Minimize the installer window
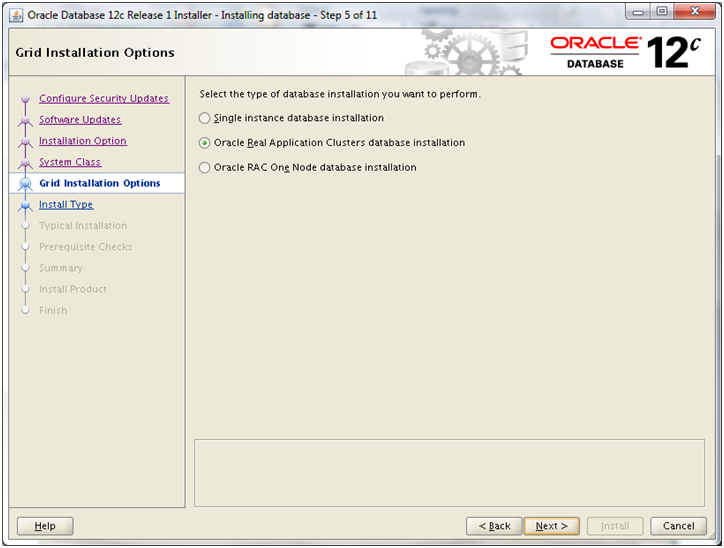The height and width of the screenshot is (548, 724). click(x=638, y=12)
